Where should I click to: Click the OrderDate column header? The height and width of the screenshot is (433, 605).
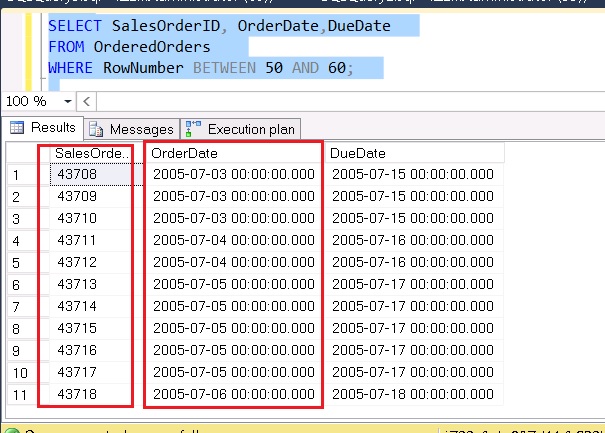pos(234,153)
